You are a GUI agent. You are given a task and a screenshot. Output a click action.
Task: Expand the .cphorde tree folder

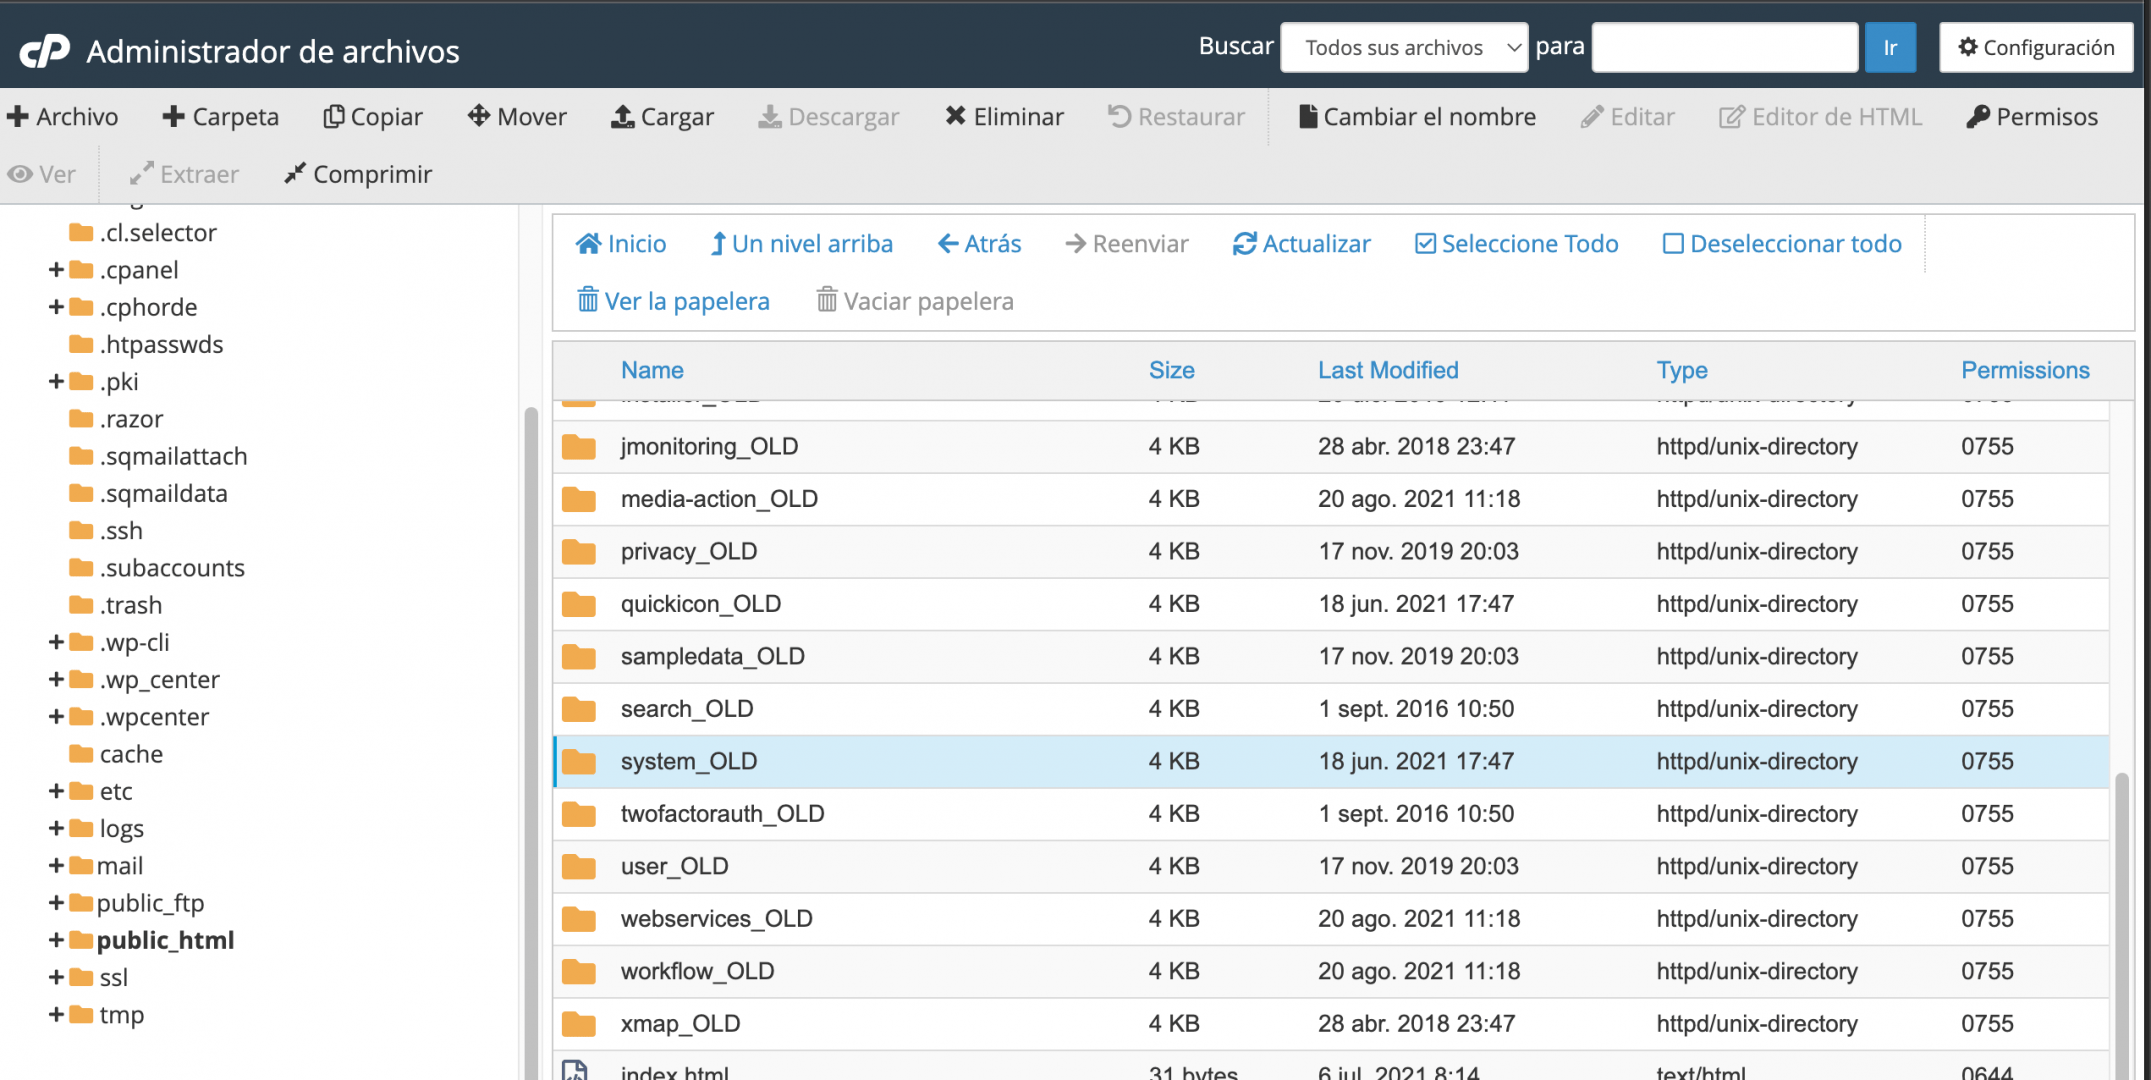point(56,307)
